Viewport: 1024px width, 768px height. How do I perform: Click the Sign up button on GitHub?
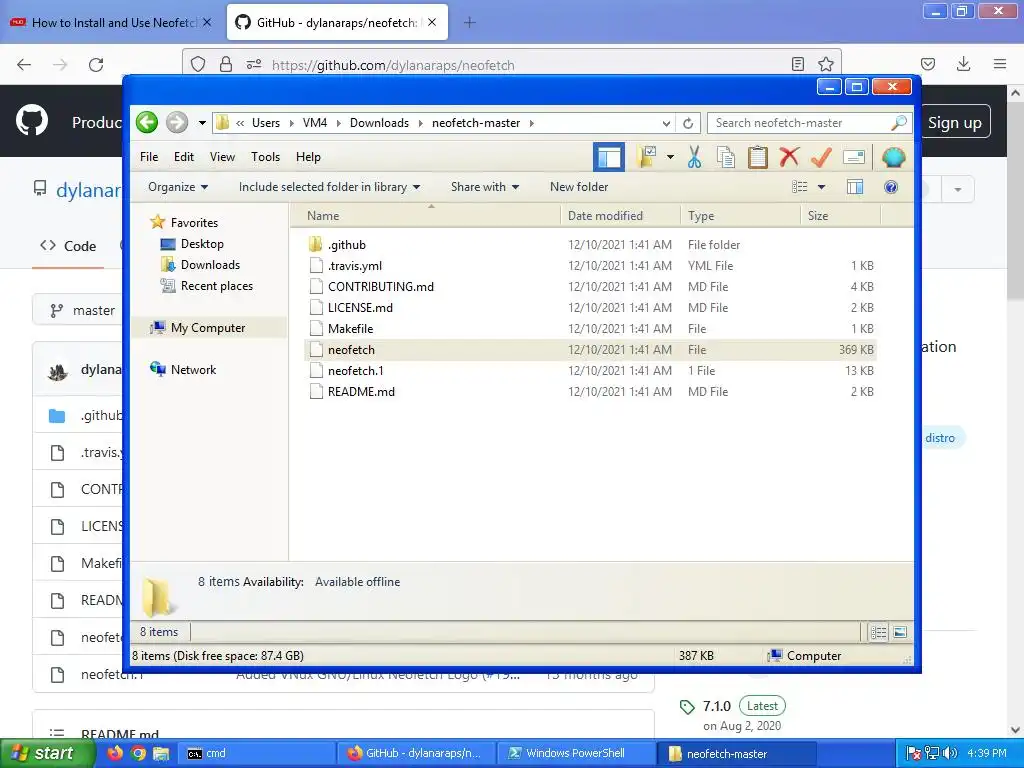point(955,122)
